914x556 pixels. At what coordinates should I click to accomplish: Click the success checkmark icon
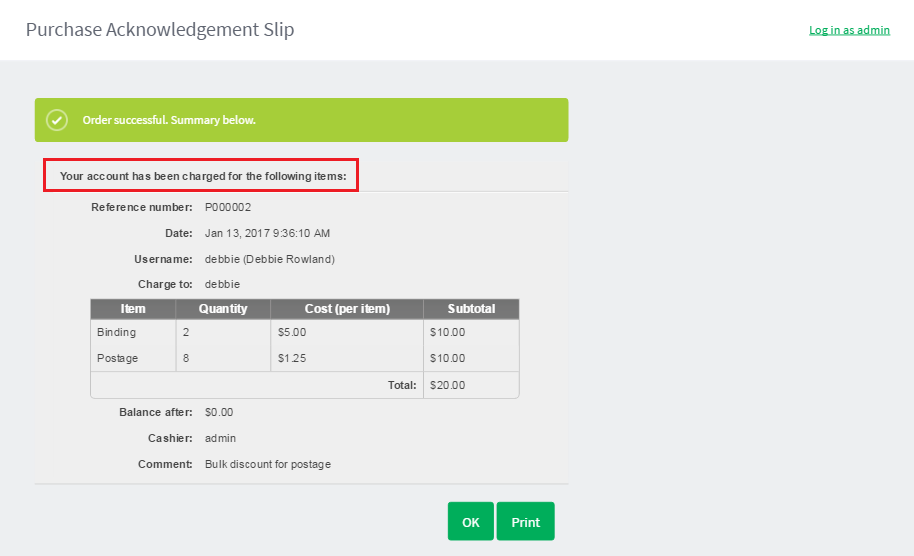57,120
